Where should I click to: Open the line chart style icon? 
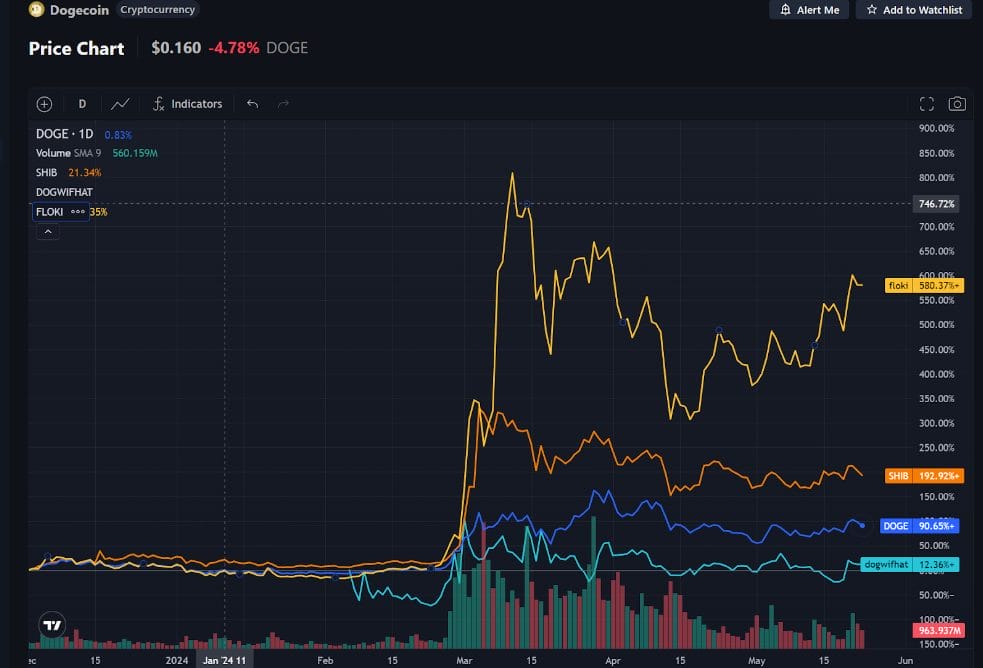click(120, 104)
